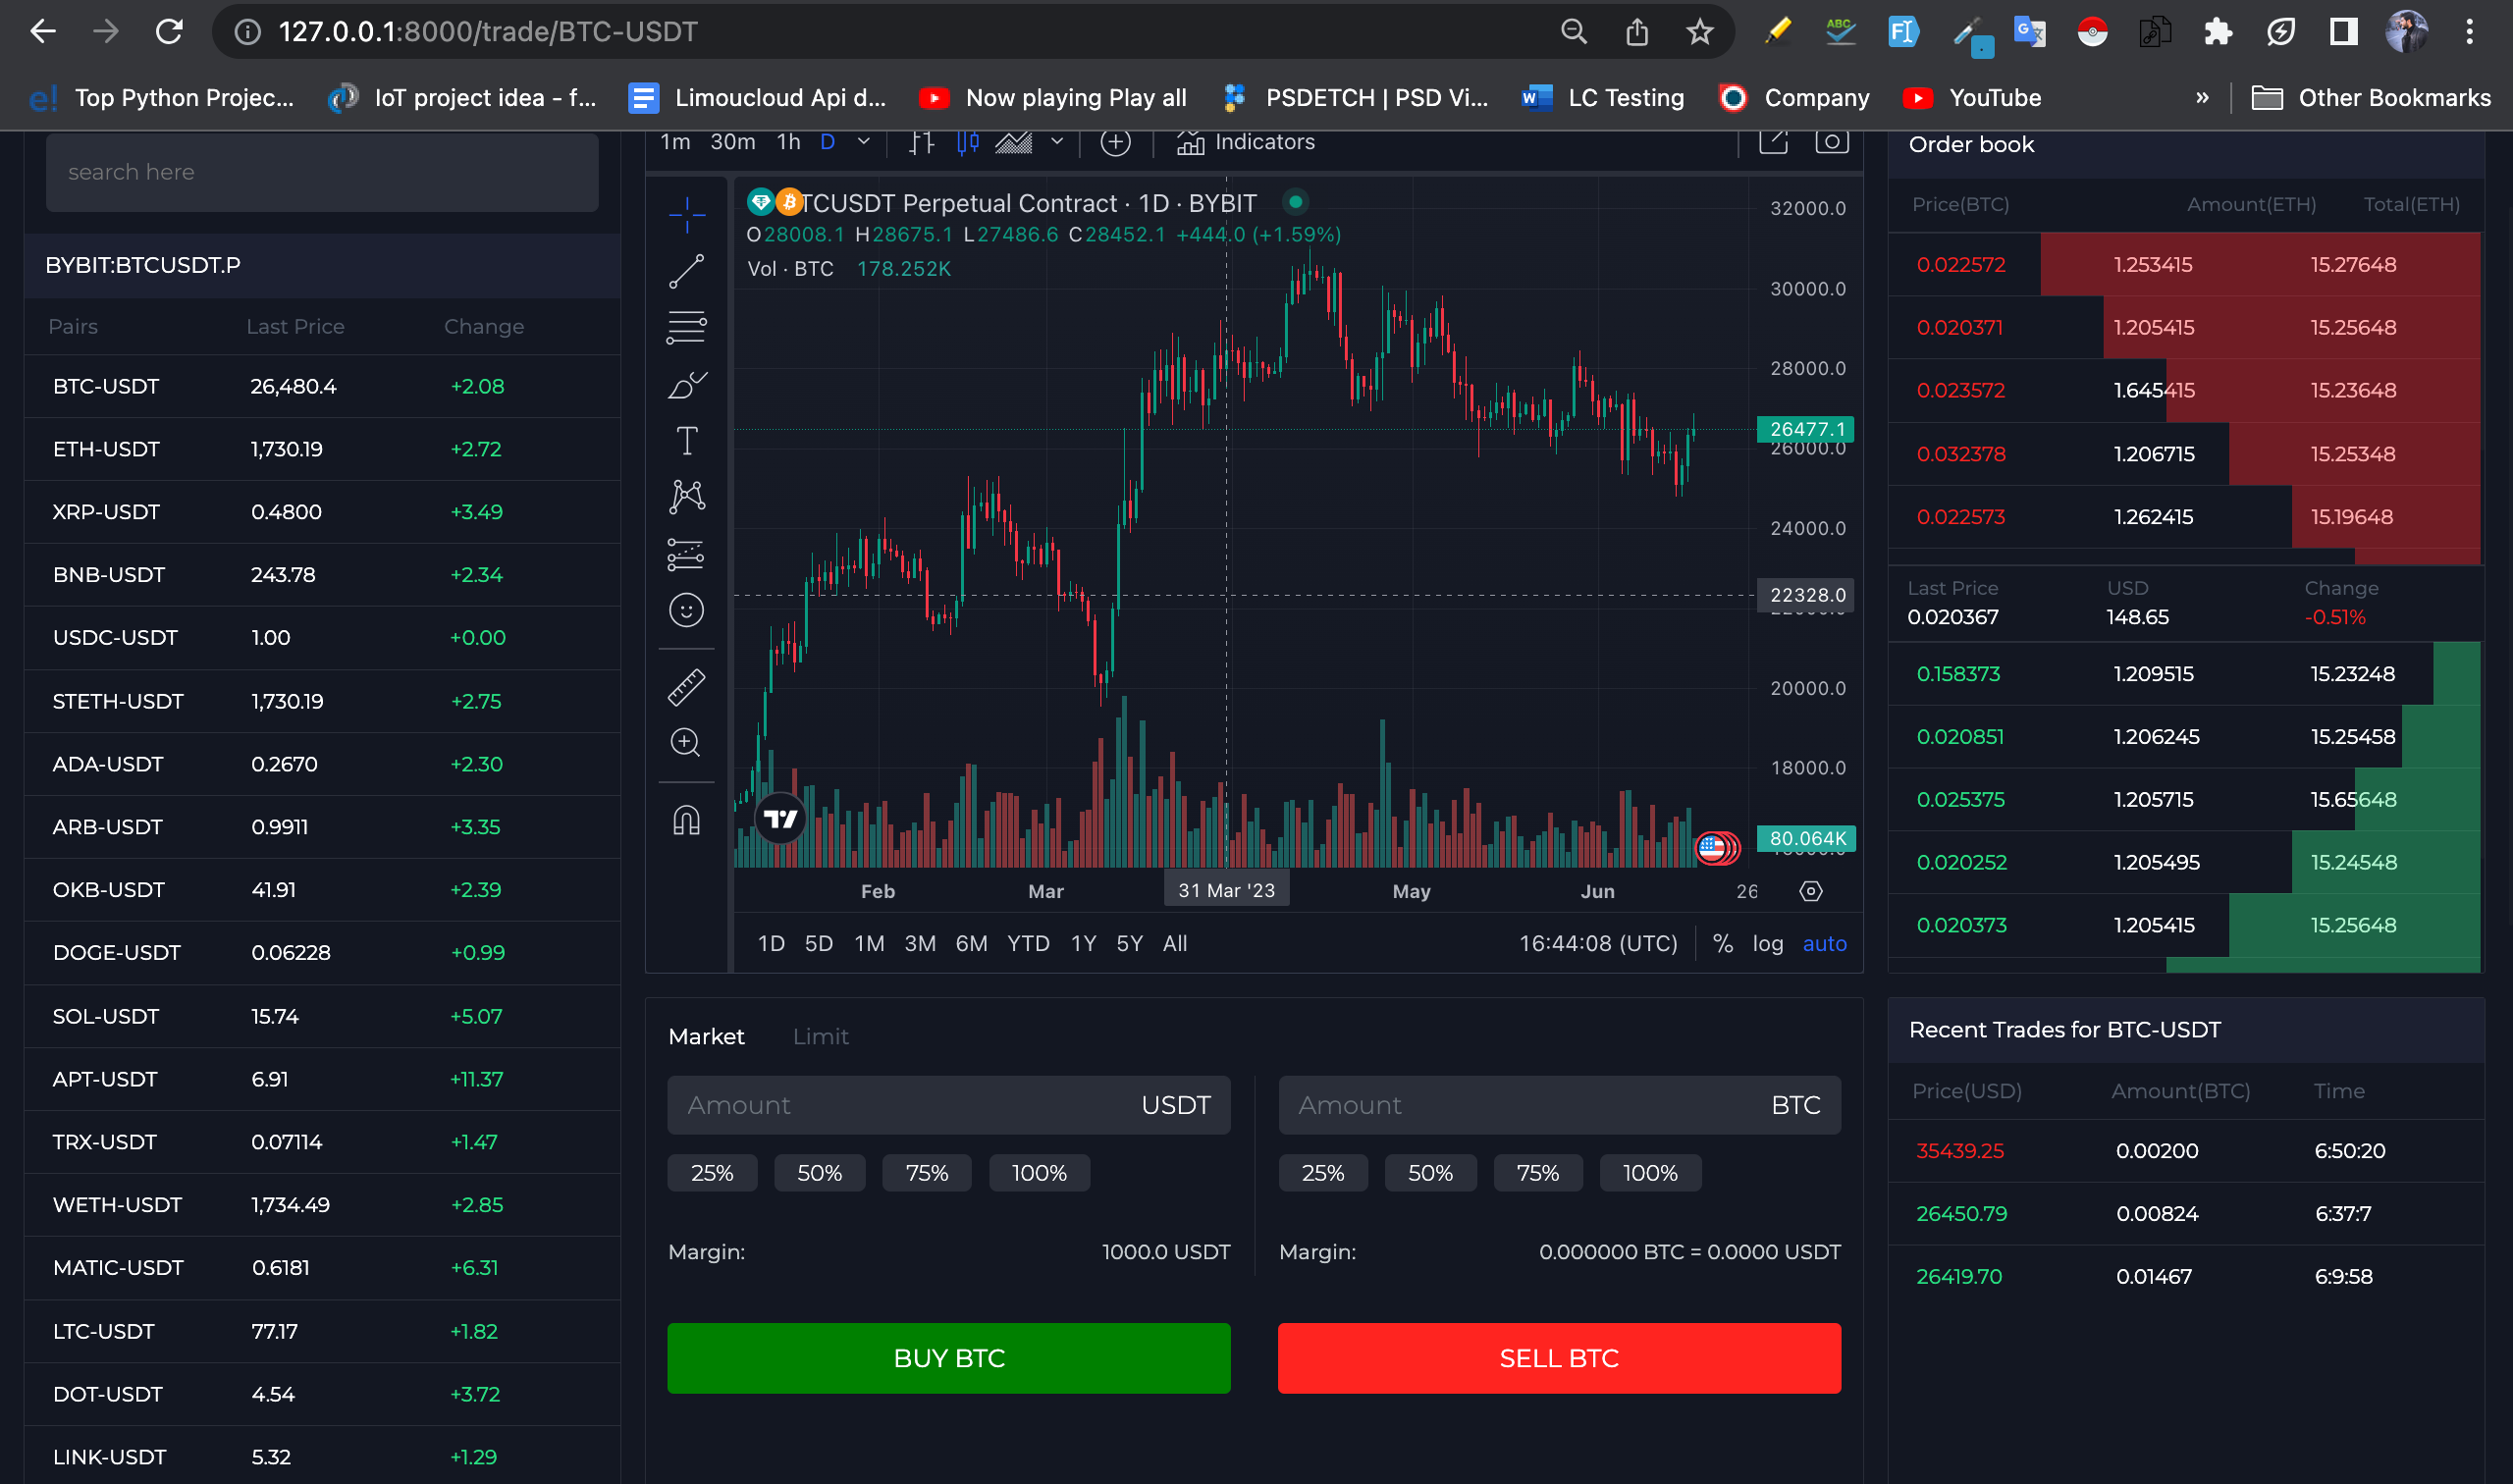Open the Other Bookmarks folder
Image resolution: width=2513 pixels, height=1484 pixels.
(2370, 98)
